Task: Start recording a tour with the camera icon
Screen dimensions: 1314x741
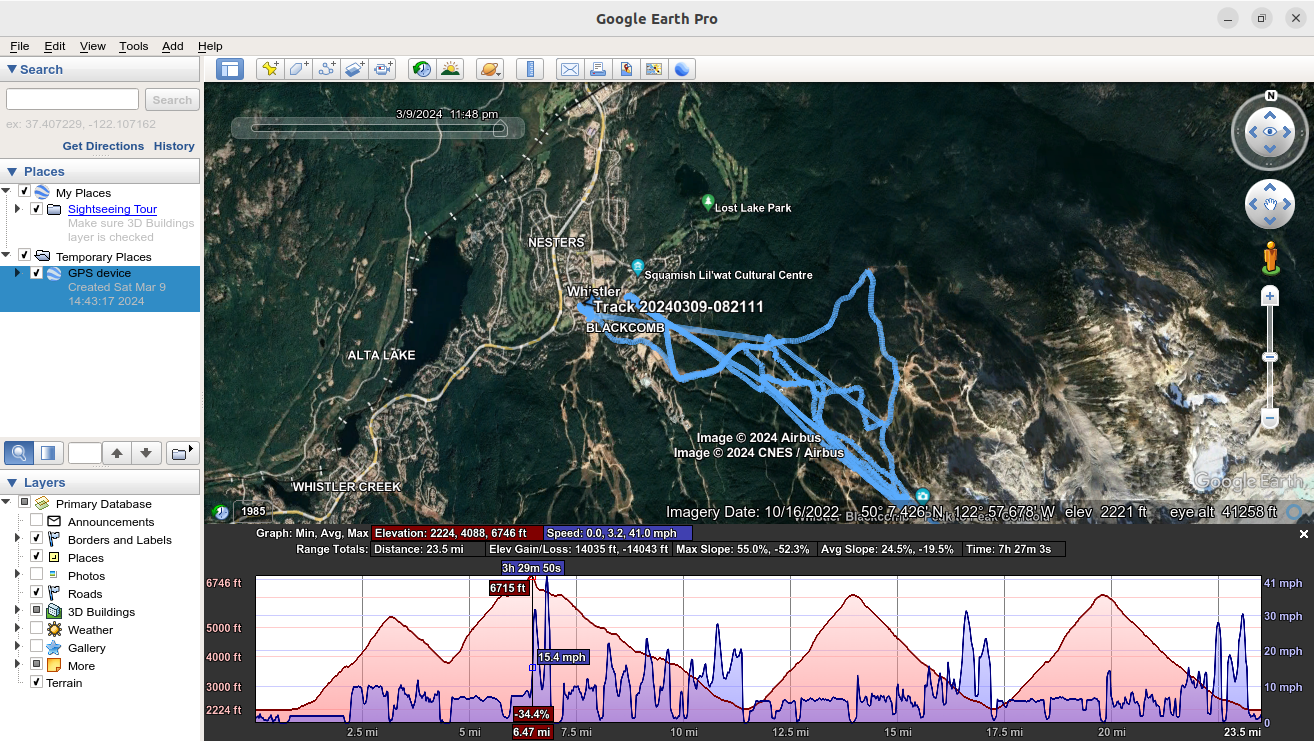Action: coord(383,69)
